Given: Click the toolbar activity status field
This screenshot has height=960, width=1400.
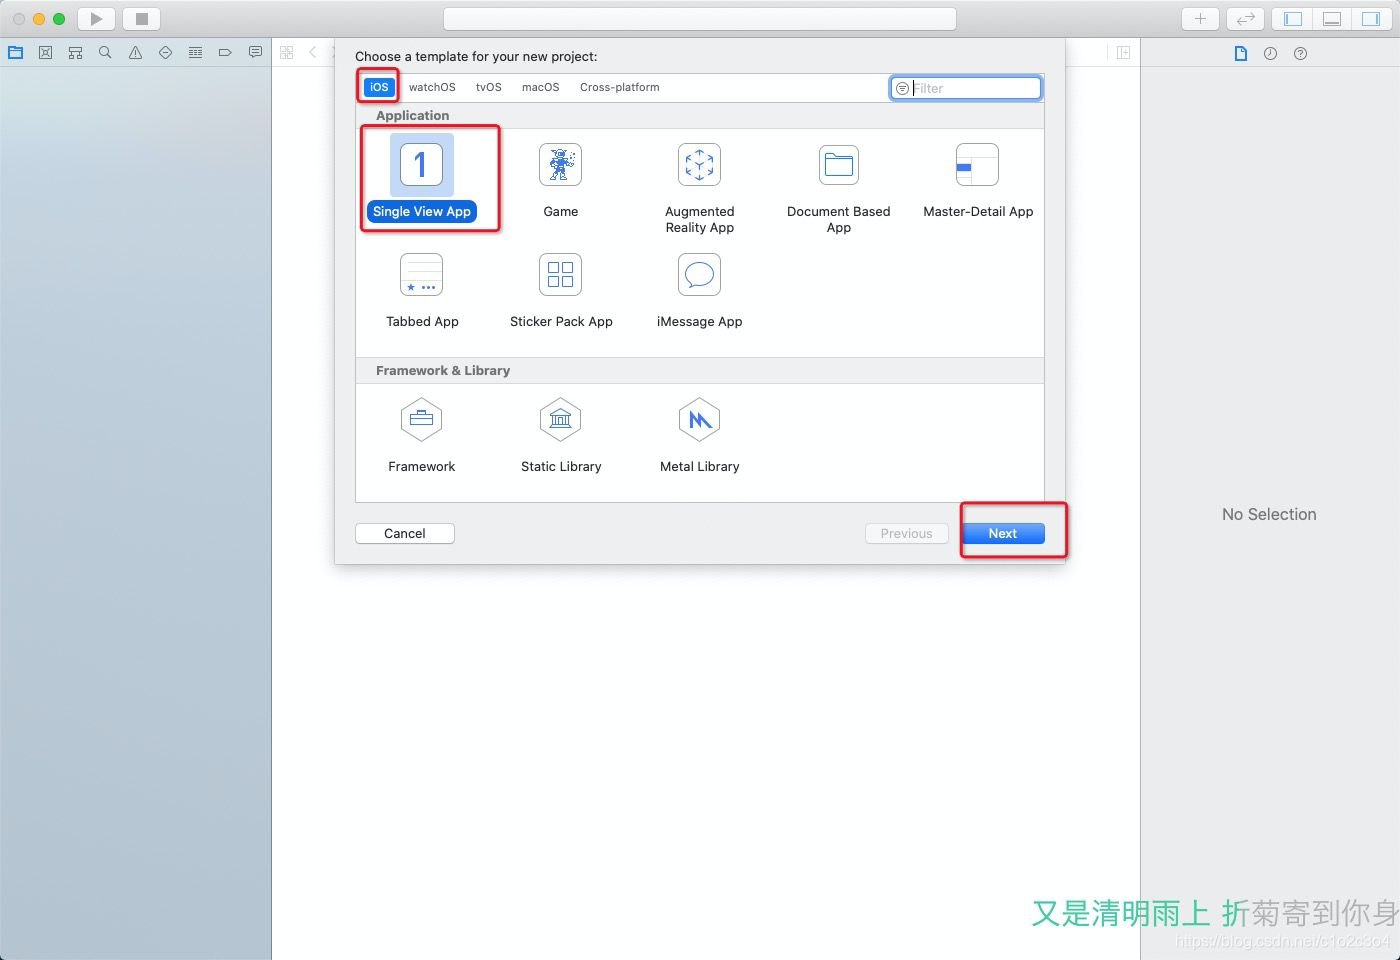Looking at the screenshot, I should (x=700, y=19).
